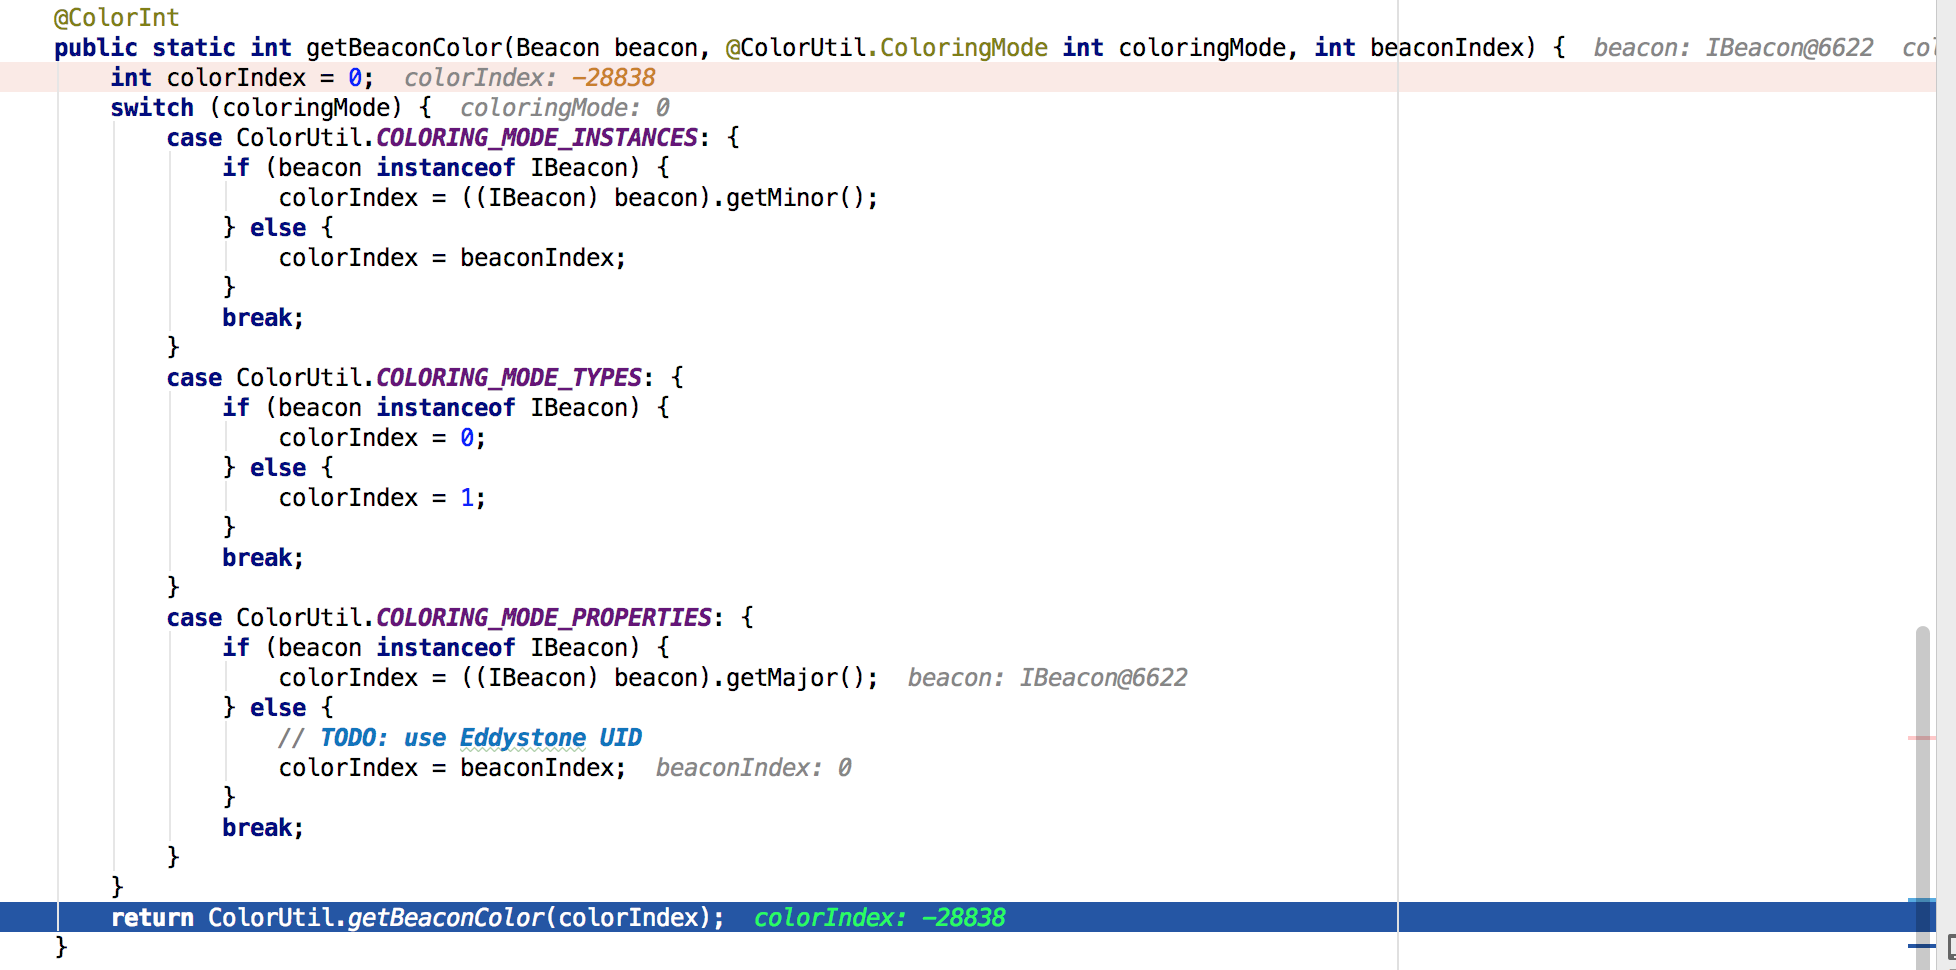Click the Eddystone word in the TODO comment

click(521, 737)
